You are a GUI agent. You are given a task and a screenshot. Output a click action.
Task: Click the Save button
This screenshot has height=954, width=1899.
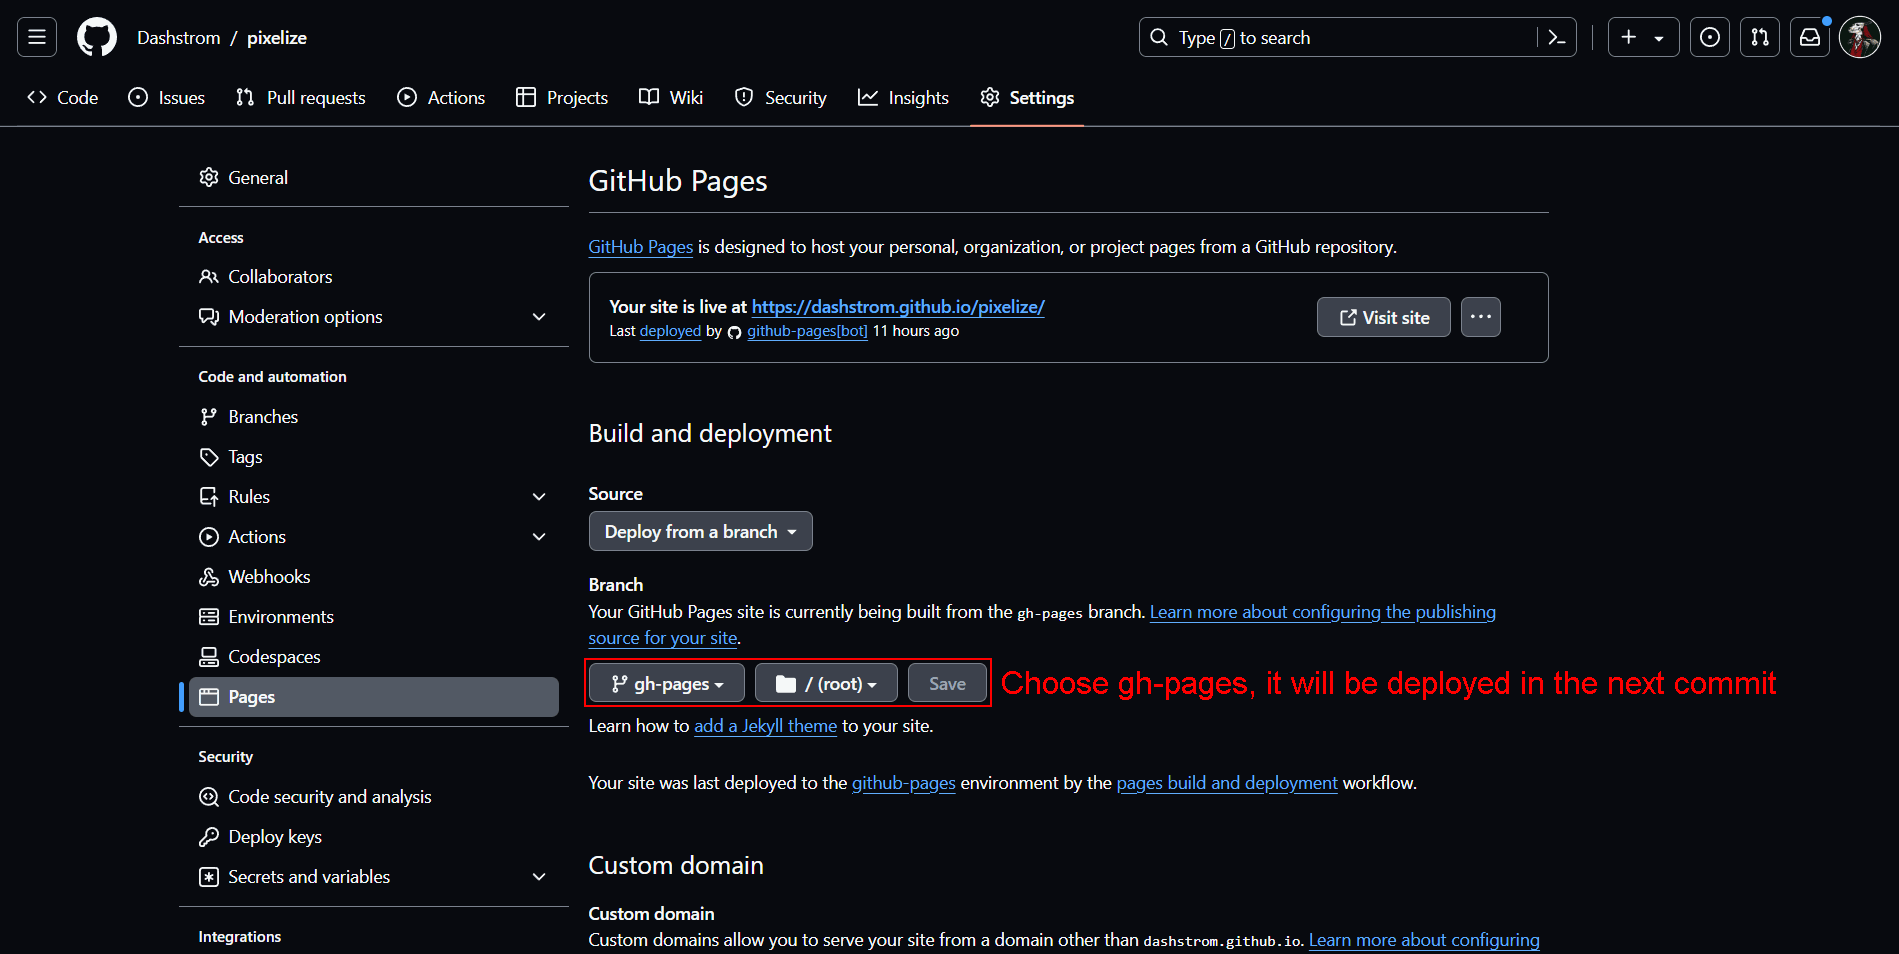[947, 683]
